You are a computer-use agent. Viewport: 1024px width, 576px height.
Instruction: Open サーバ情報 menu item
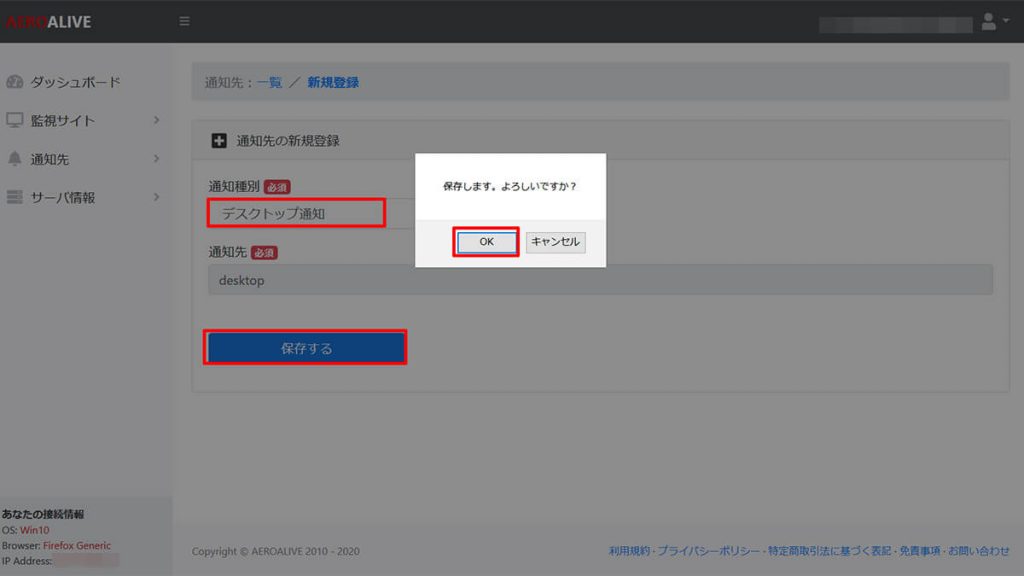coord(63,198)
